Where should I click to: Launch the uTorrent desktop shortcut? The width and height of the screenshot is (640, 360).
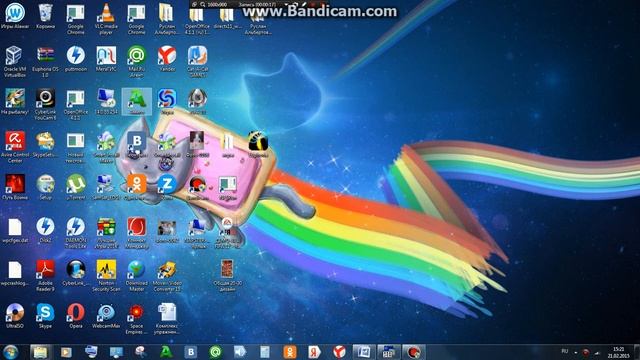pyautogui.click(x=76, y=187)
